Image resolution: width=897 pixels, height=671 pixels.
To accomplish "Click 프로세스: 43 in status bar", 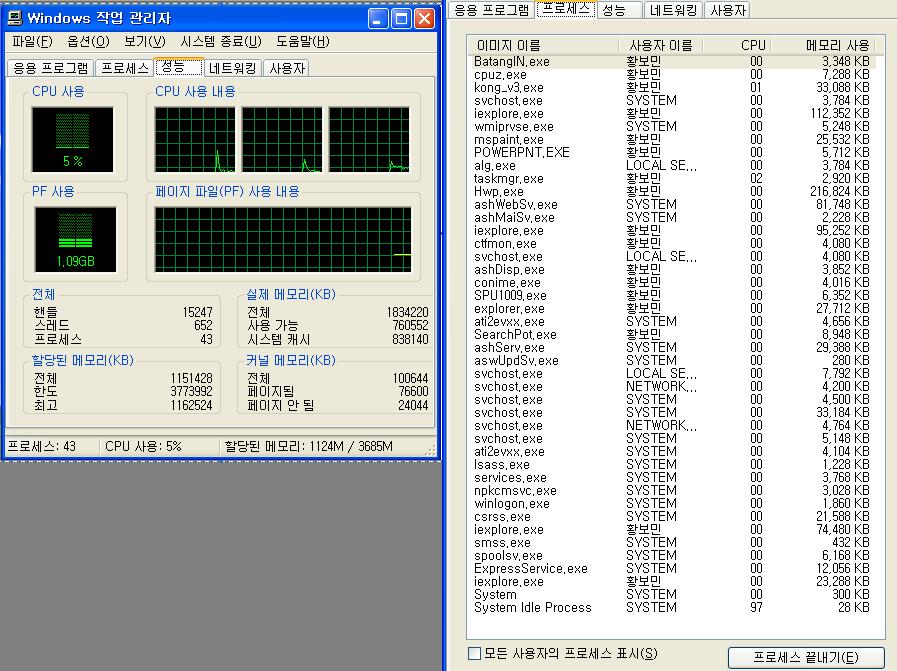I will (41, 446).
